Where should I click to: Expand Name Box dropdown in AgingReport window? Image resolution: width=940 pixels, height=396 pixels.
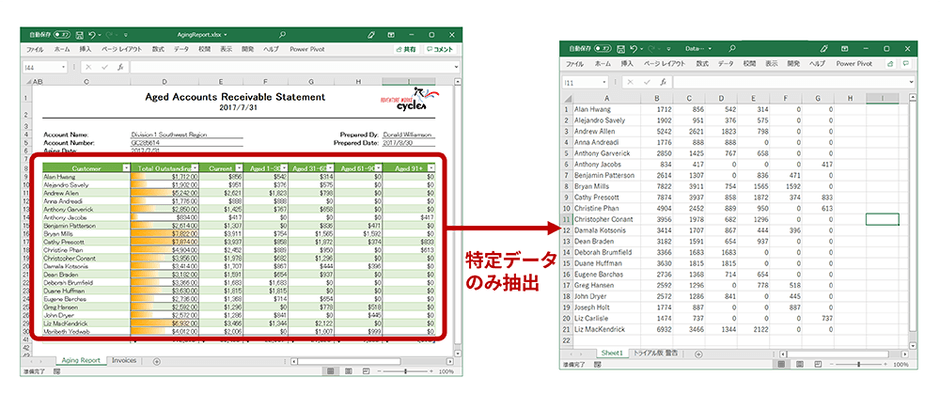point(63,68)
